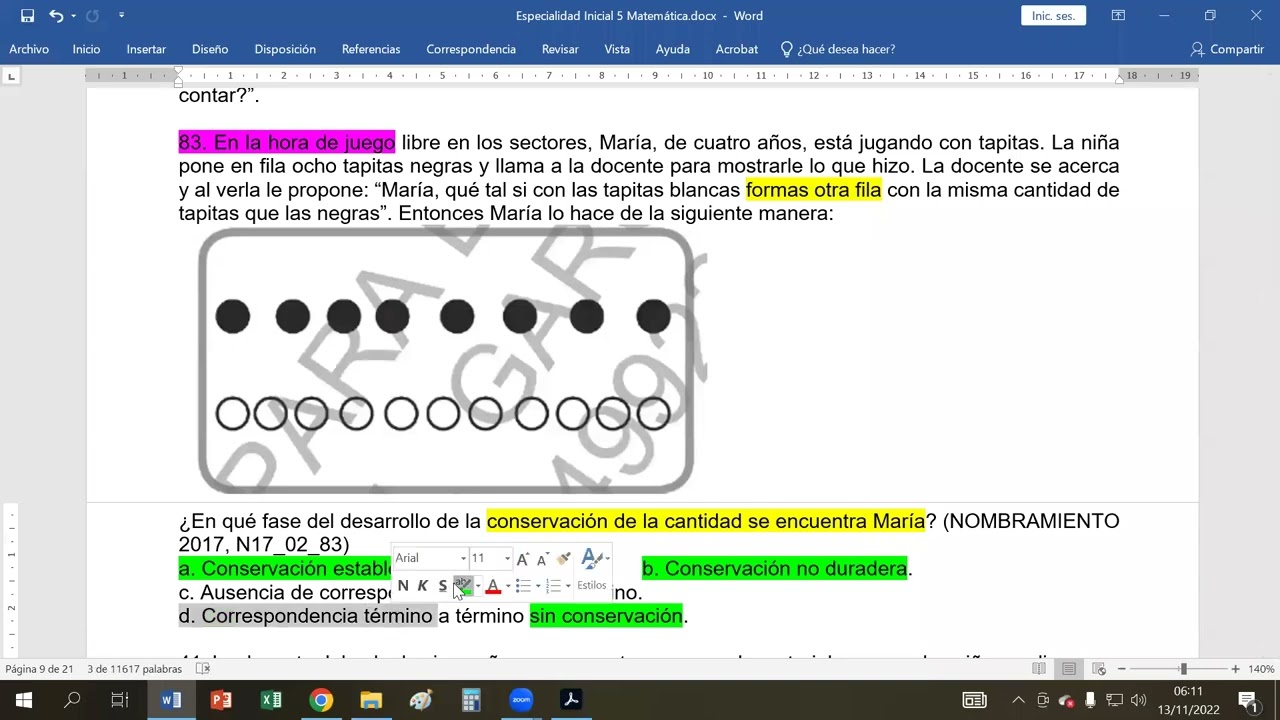Toggle underline (S) in mini toolbar
Viewport: 1280px width, 720px height.
[443, 586]
